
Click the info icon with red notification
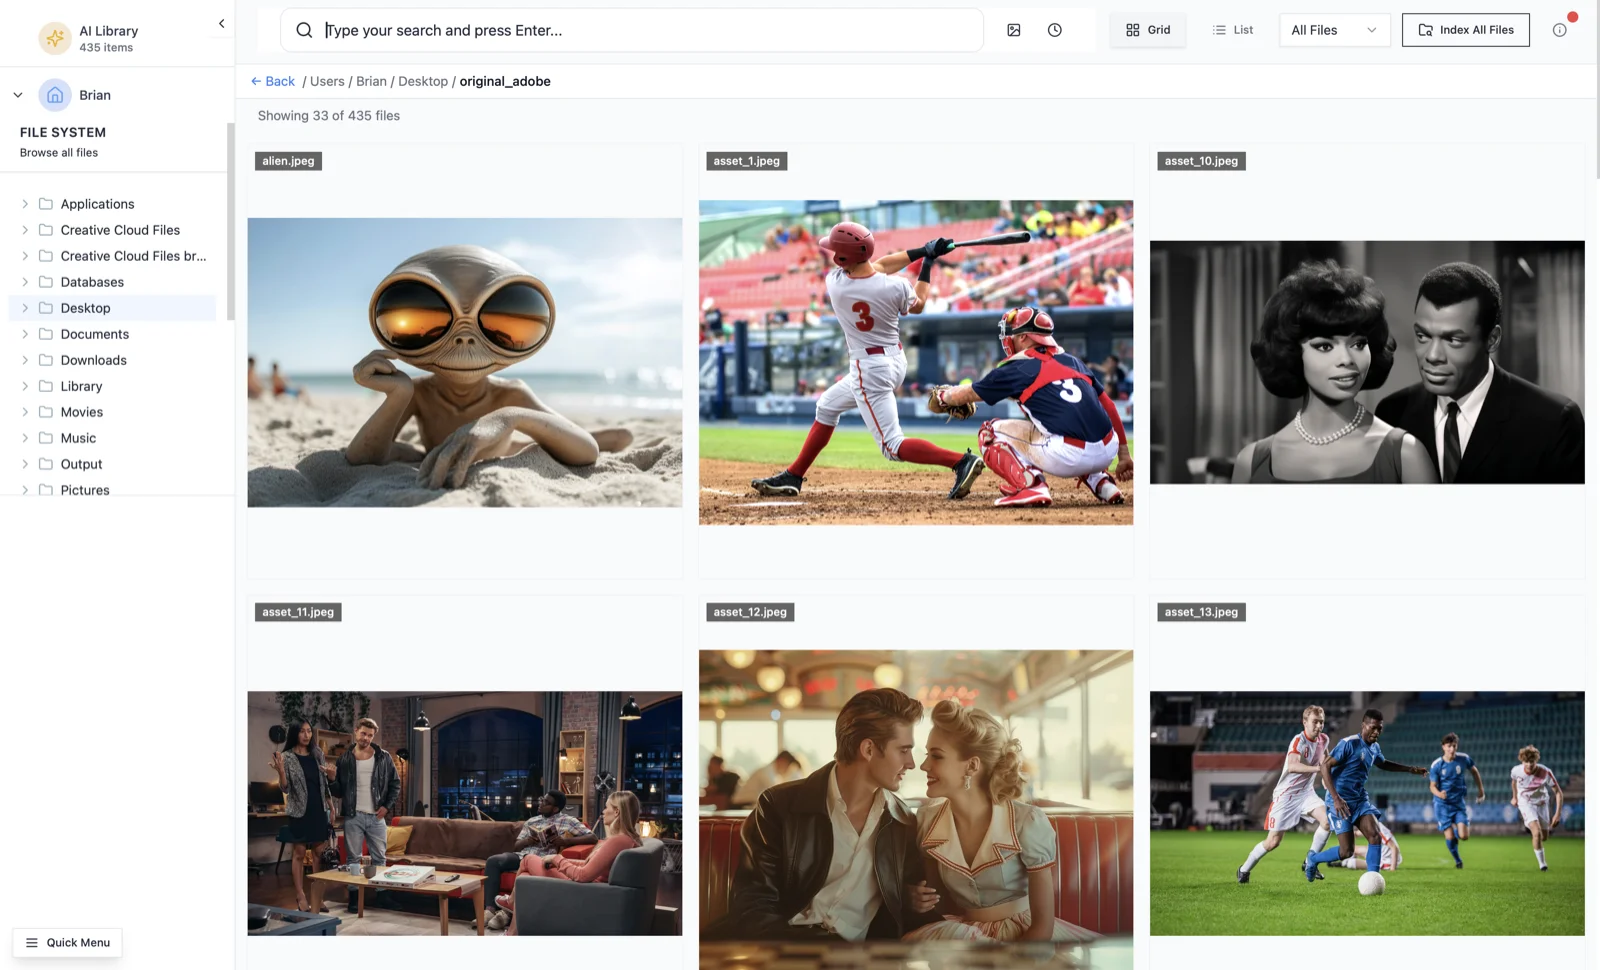click(1559, 30)
